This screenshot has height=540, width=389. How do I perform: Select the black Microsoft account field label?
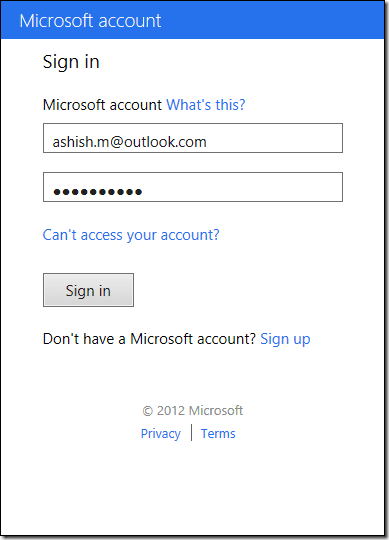click(102, 105)
